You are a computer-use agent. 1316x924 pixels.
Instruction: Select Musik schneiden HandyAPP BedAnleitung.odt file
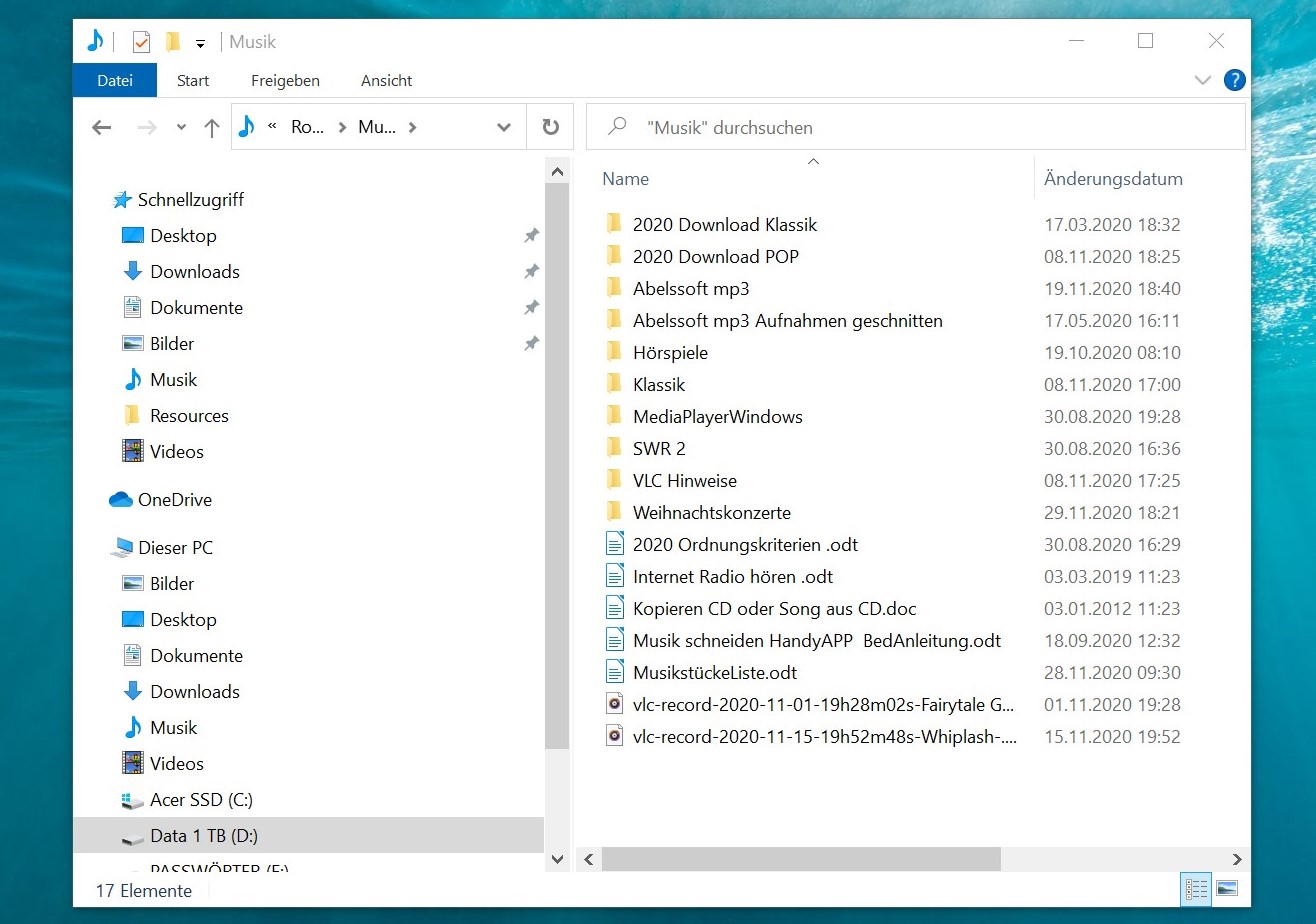tap(817, 640)
